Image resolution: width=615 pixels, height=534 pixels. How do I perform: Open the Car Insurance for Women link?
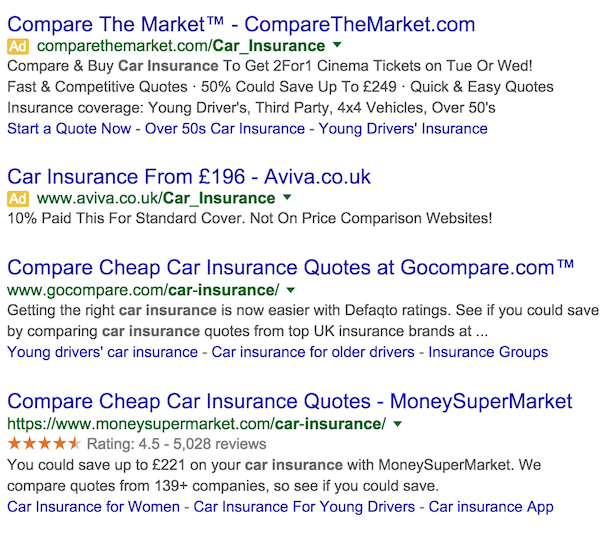[93, 507]
